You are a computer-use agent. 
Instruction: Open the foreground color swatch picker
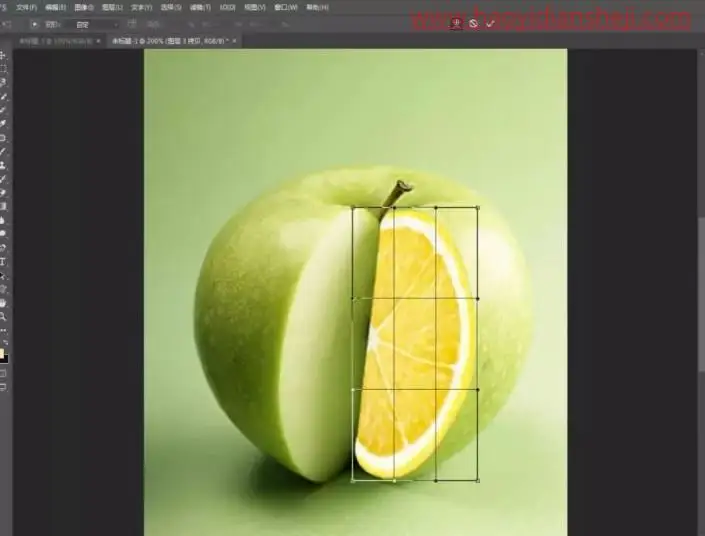(x=1, y=353)
